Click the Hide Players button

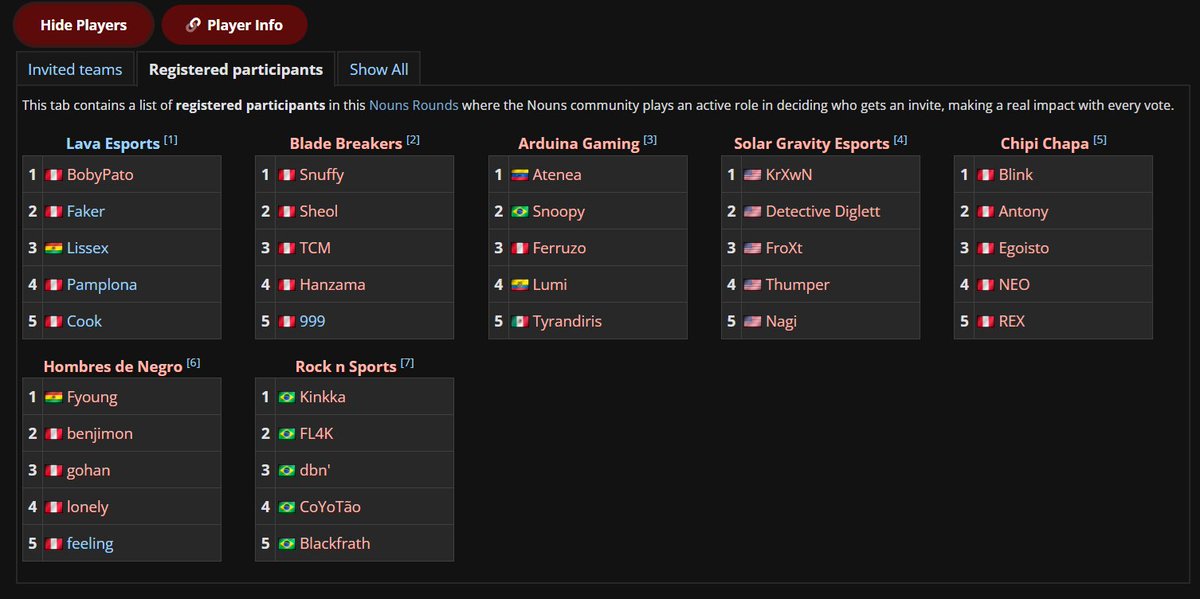84,25
